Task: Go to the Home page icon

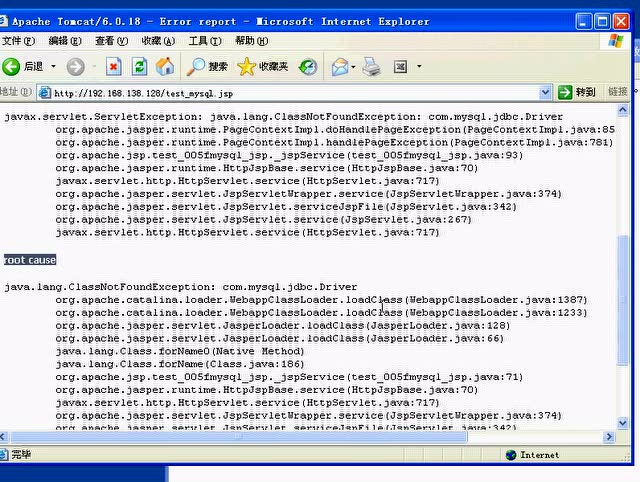Action: (165, 67)
